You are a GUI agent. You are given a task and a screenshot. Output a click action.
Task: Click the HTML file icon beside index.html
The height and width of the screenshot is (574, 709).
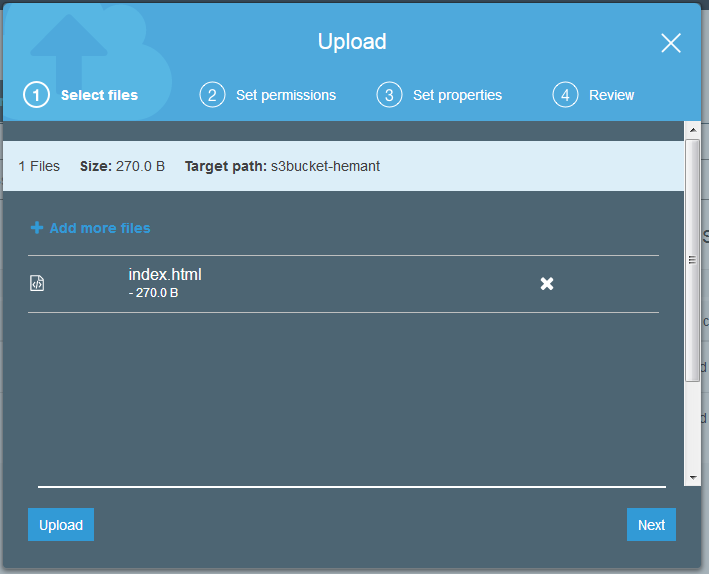(x=37, y=283)
